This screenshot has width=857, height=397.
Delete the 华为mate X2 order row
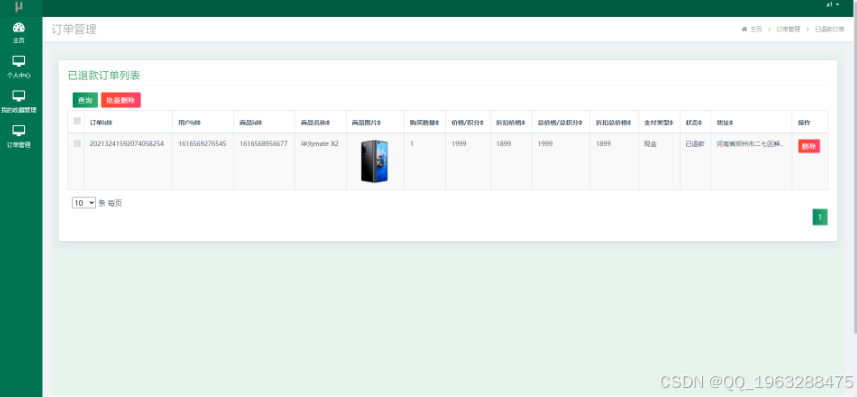(x=809, y=146)
